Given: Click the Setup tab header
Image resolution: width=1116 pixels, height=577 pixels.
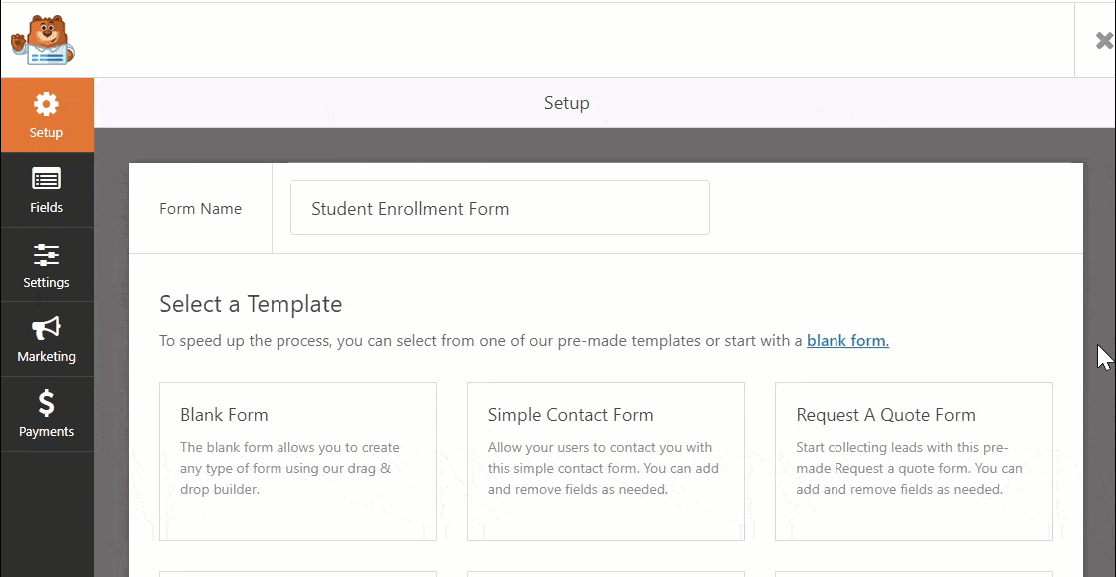Looking at the screenshot, I should [x=566, y=102].
